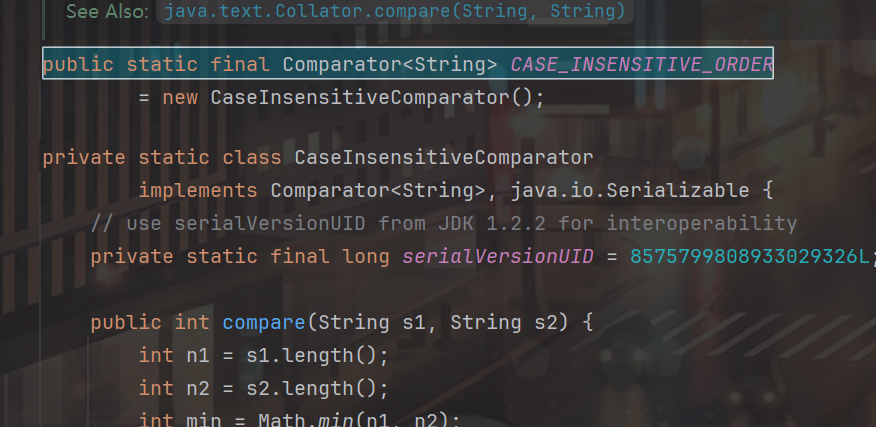Click the 'implements' keyword
Viewport: 876px width, 427px height.
(x=198, y=190)
